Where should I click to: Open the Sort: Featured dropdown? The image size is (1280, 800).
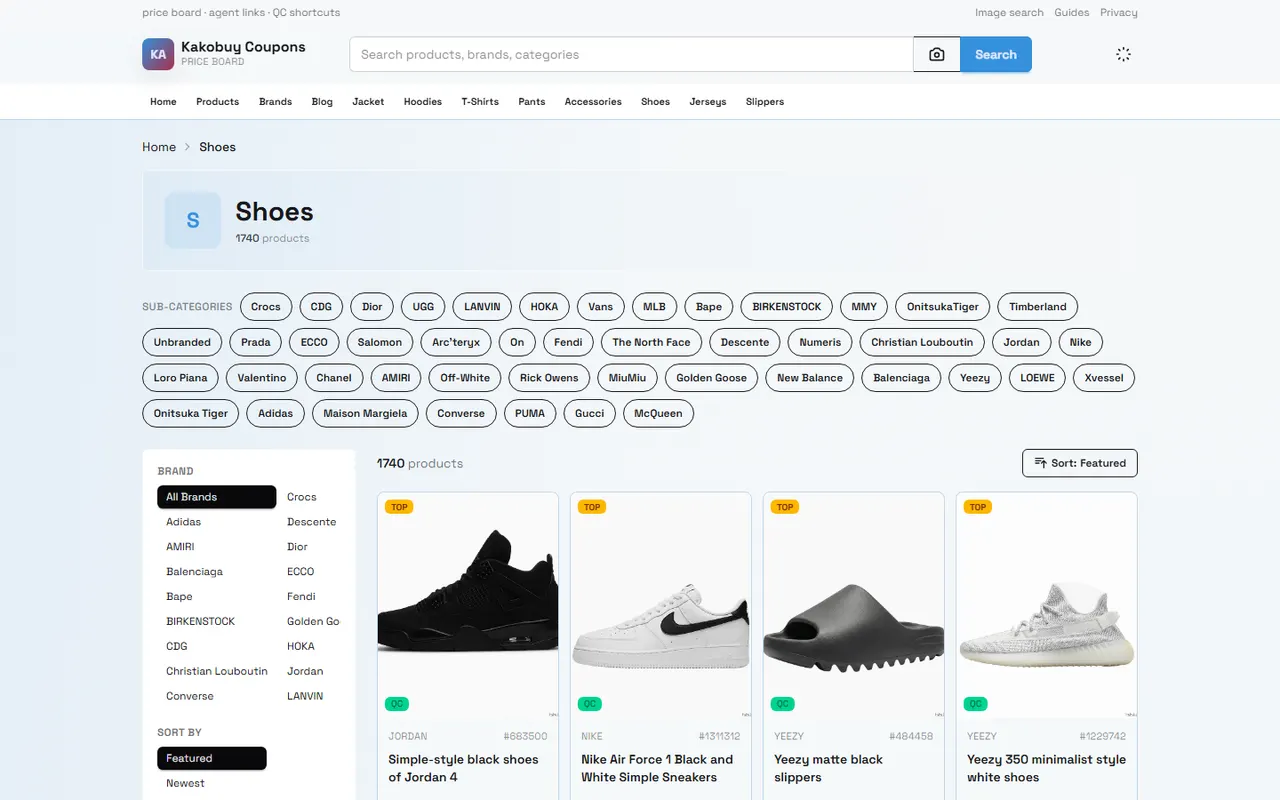[x=1080, y=463]
